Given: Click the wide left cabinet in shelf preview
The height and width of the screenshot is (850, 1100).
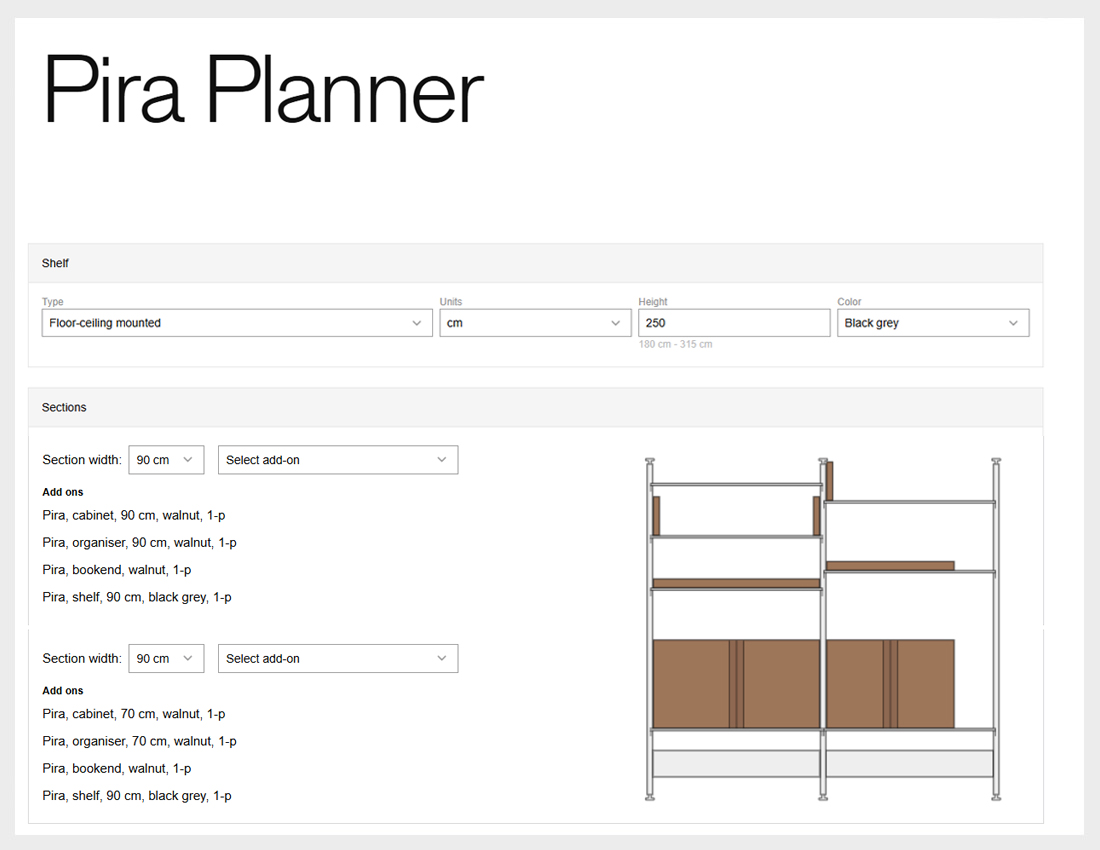Looking at the screenshot, I should coord(736,683).
